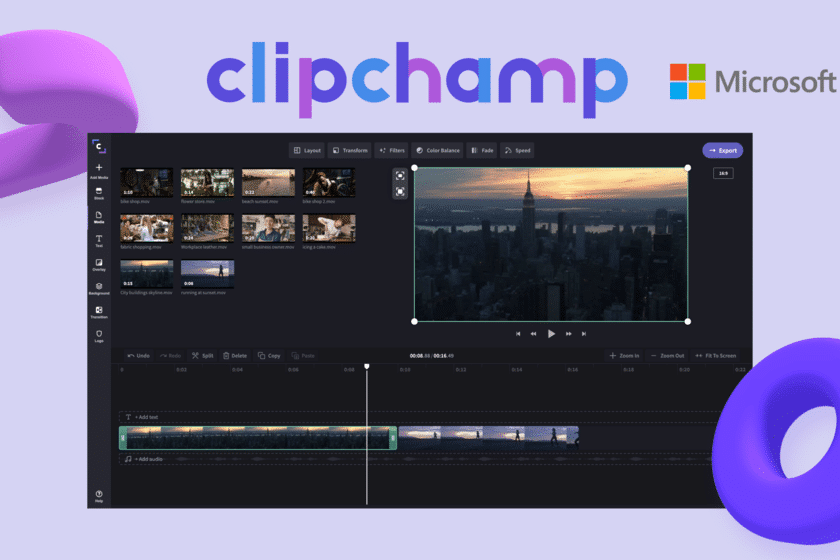This screenshot has height=560, width=840.
Task: Open the Fade options
Action: [482, 151]
